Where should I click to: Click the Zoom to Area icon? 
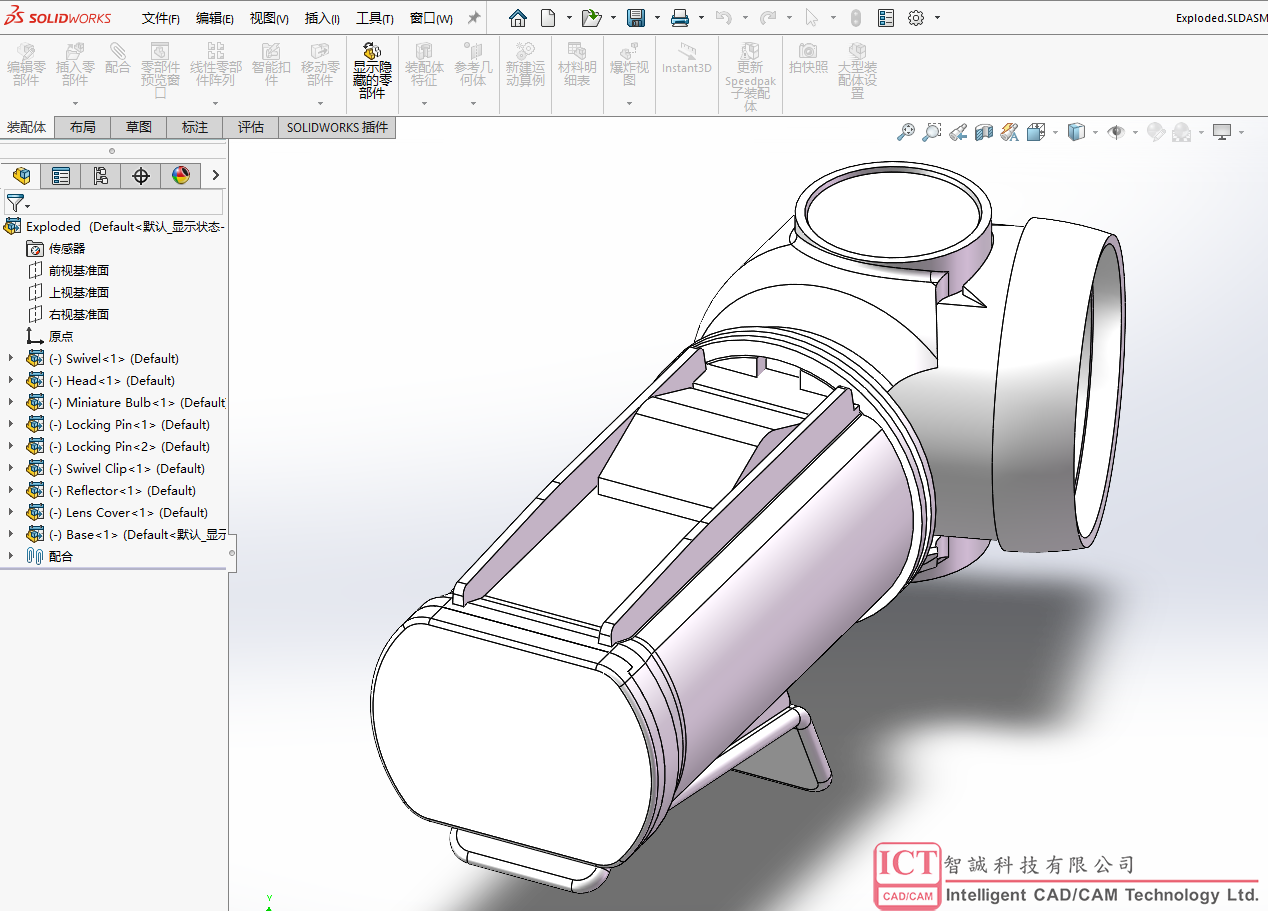[932, 132]
